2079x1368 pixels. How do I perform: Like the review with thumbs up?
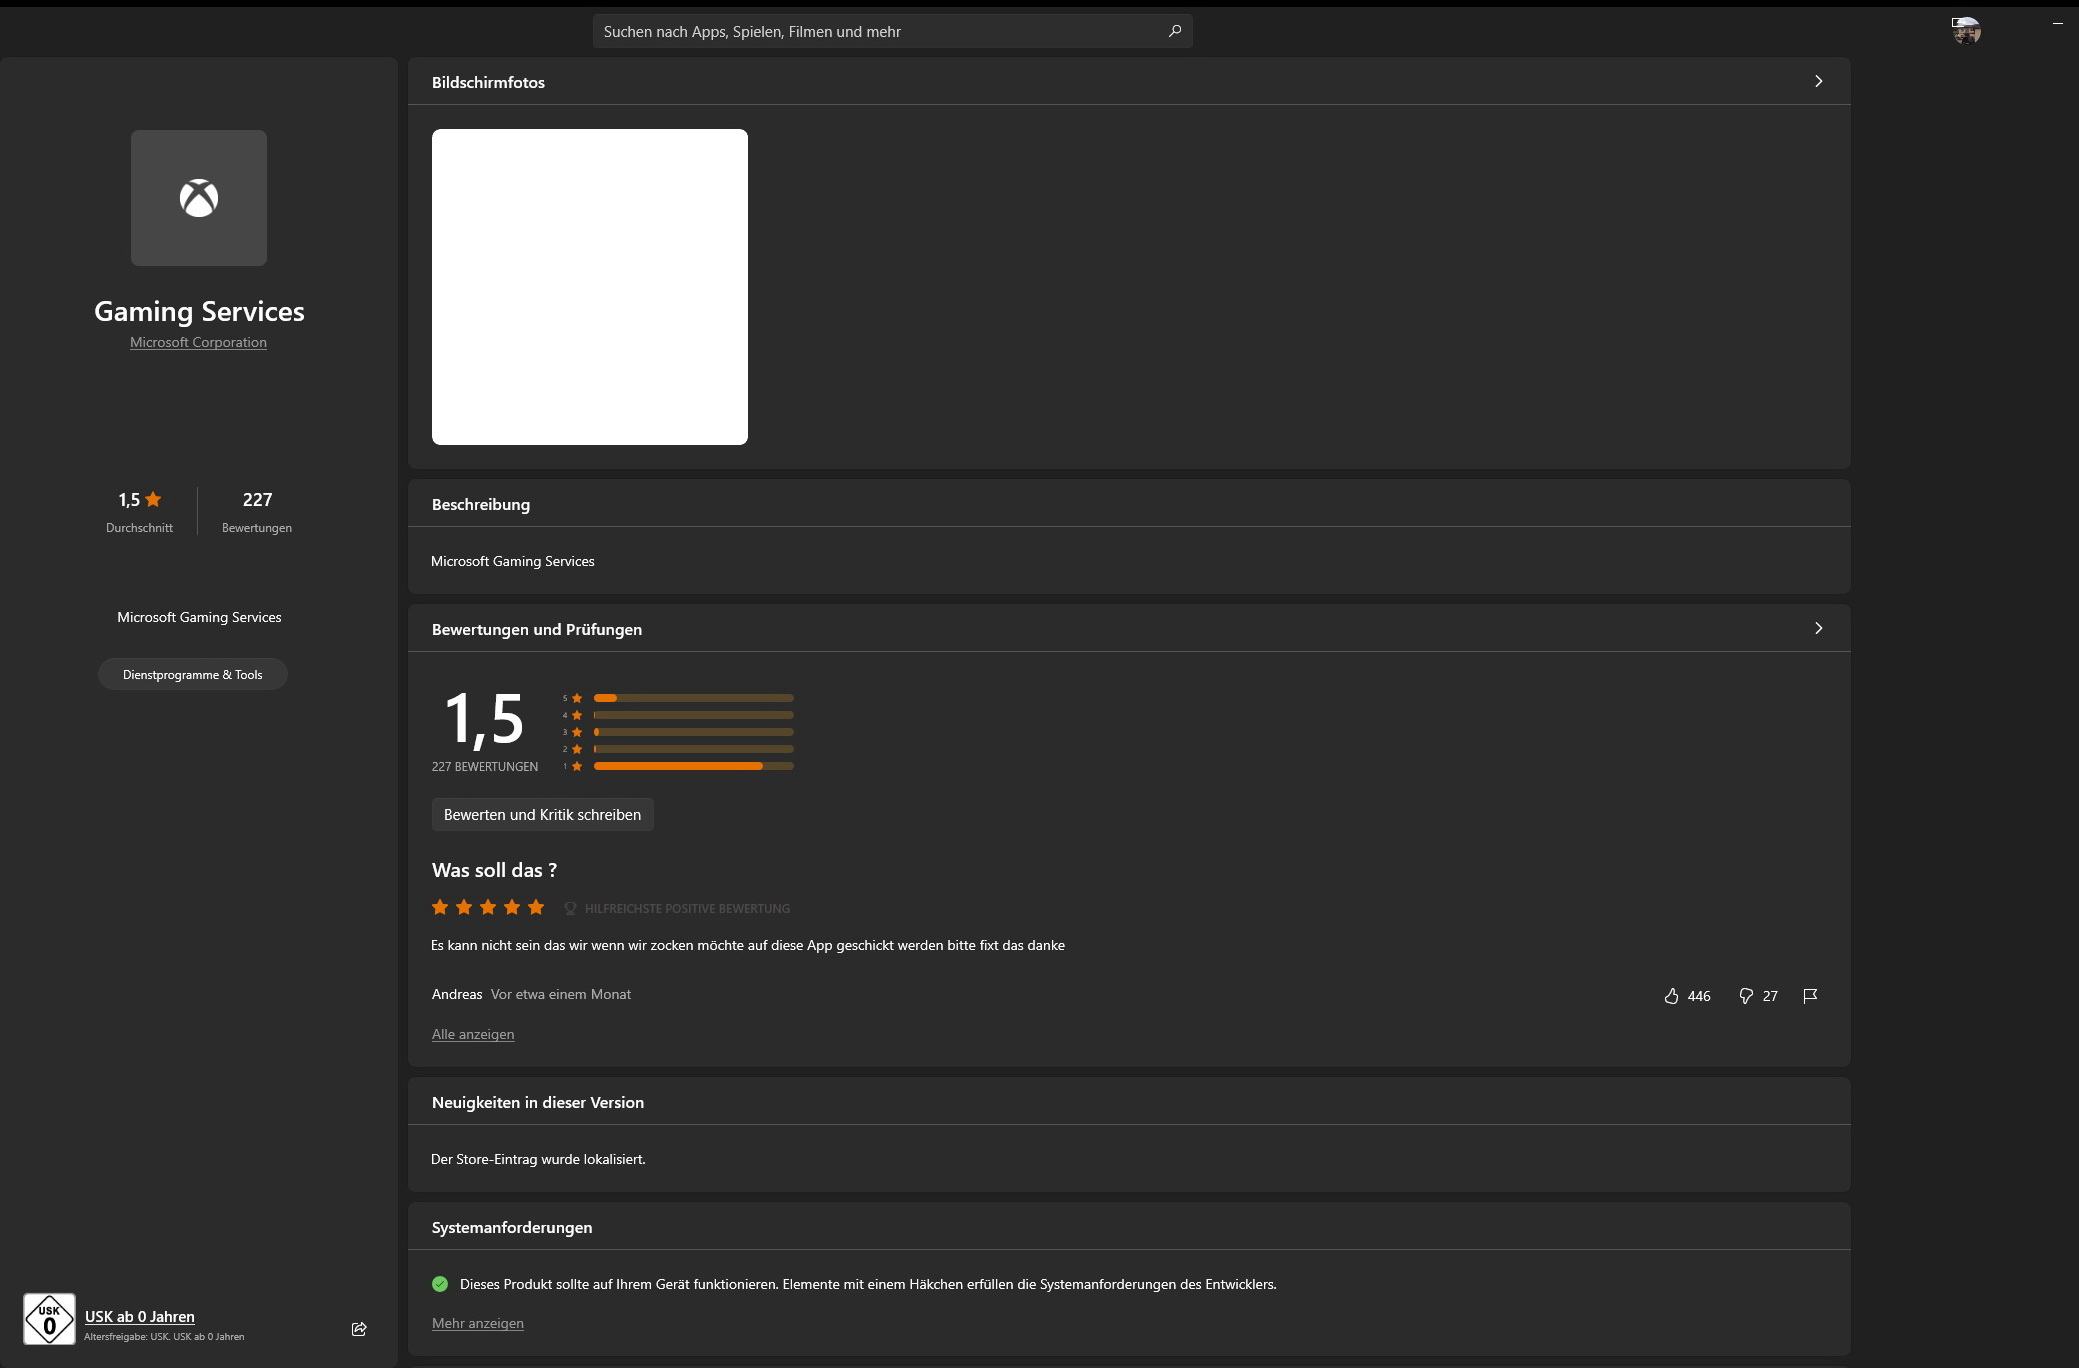click(x=1671, y=996)
